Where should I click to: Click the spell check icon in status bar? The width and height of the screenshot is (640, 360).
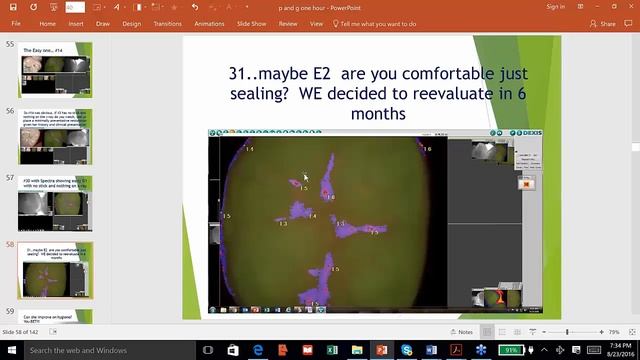[x=53, y=332]
